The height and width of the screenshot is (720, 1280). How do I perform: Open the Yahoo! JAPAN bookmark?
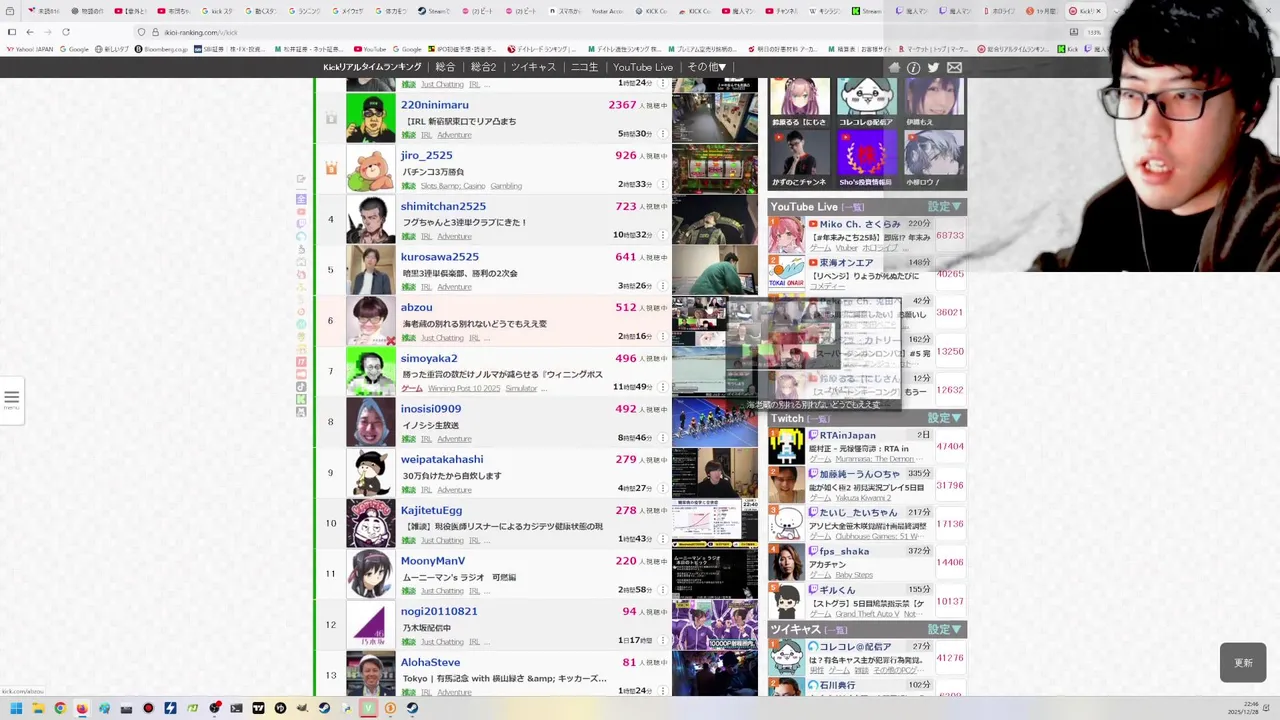click(31, 49)
